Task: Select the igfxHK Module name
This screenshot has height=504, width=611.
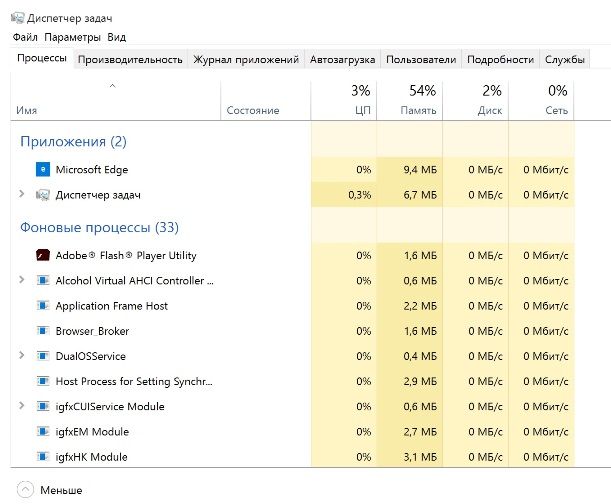Action: 92,456
